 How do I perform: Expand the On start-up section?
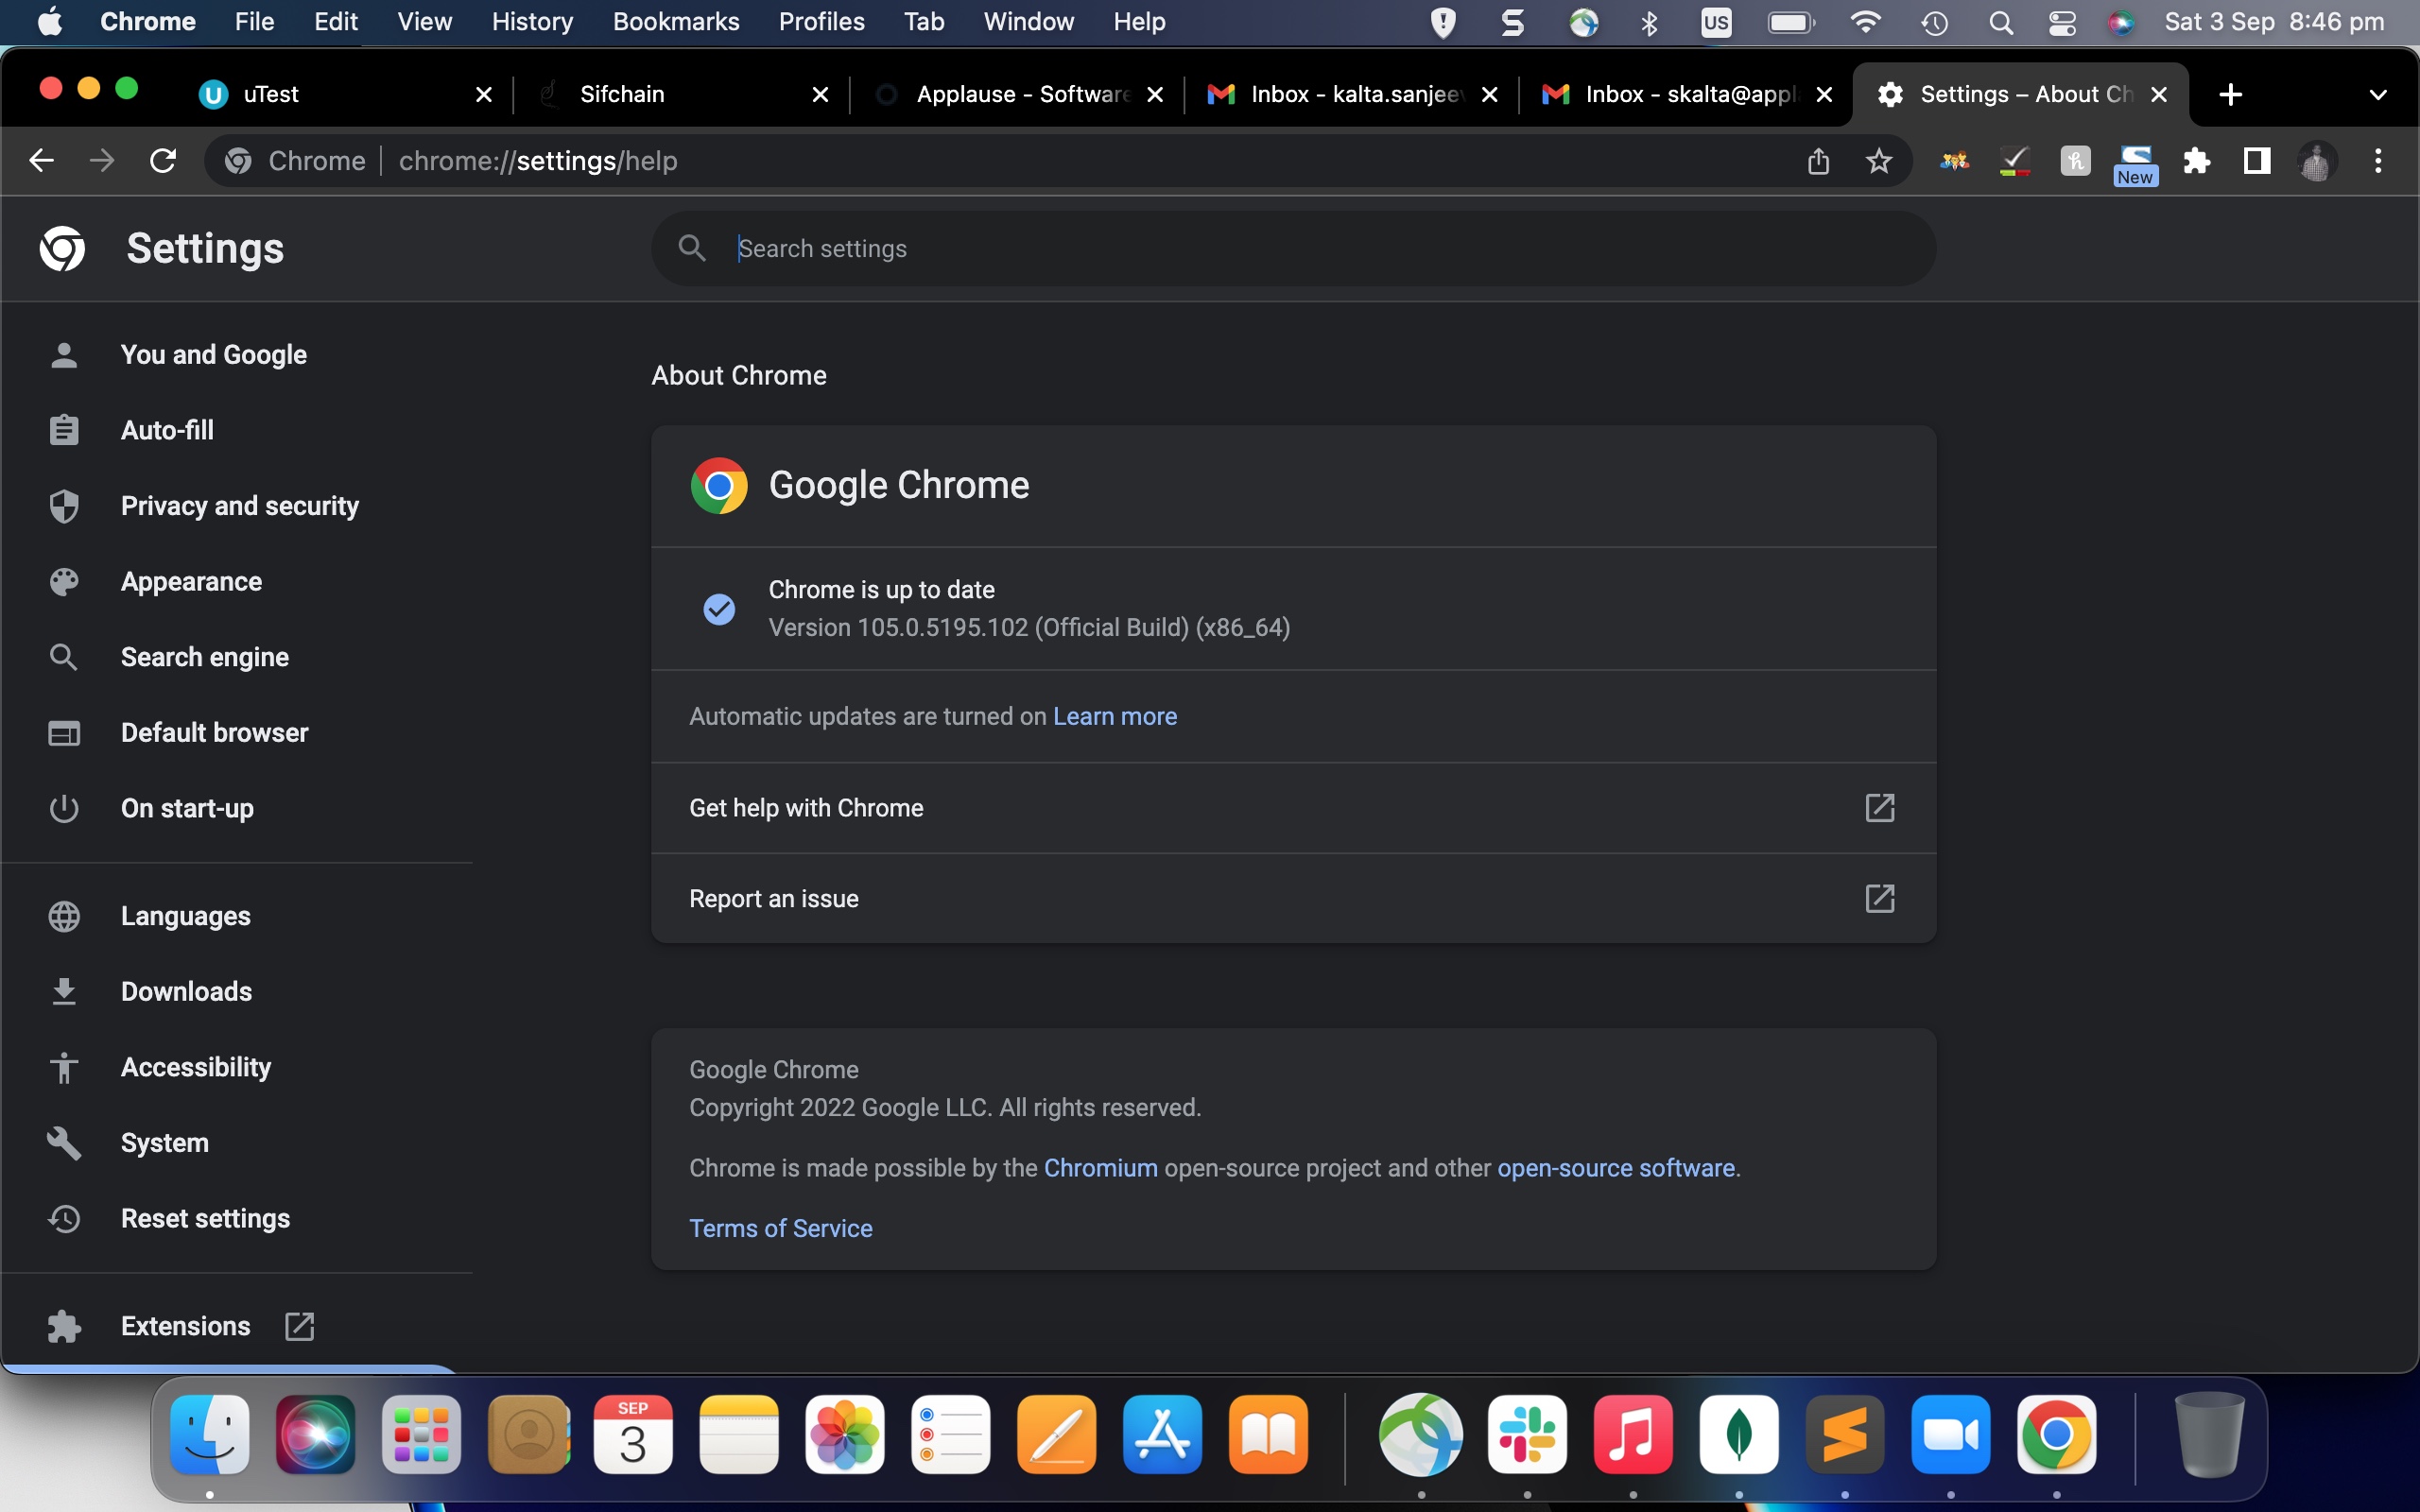[x=186, y=808]
